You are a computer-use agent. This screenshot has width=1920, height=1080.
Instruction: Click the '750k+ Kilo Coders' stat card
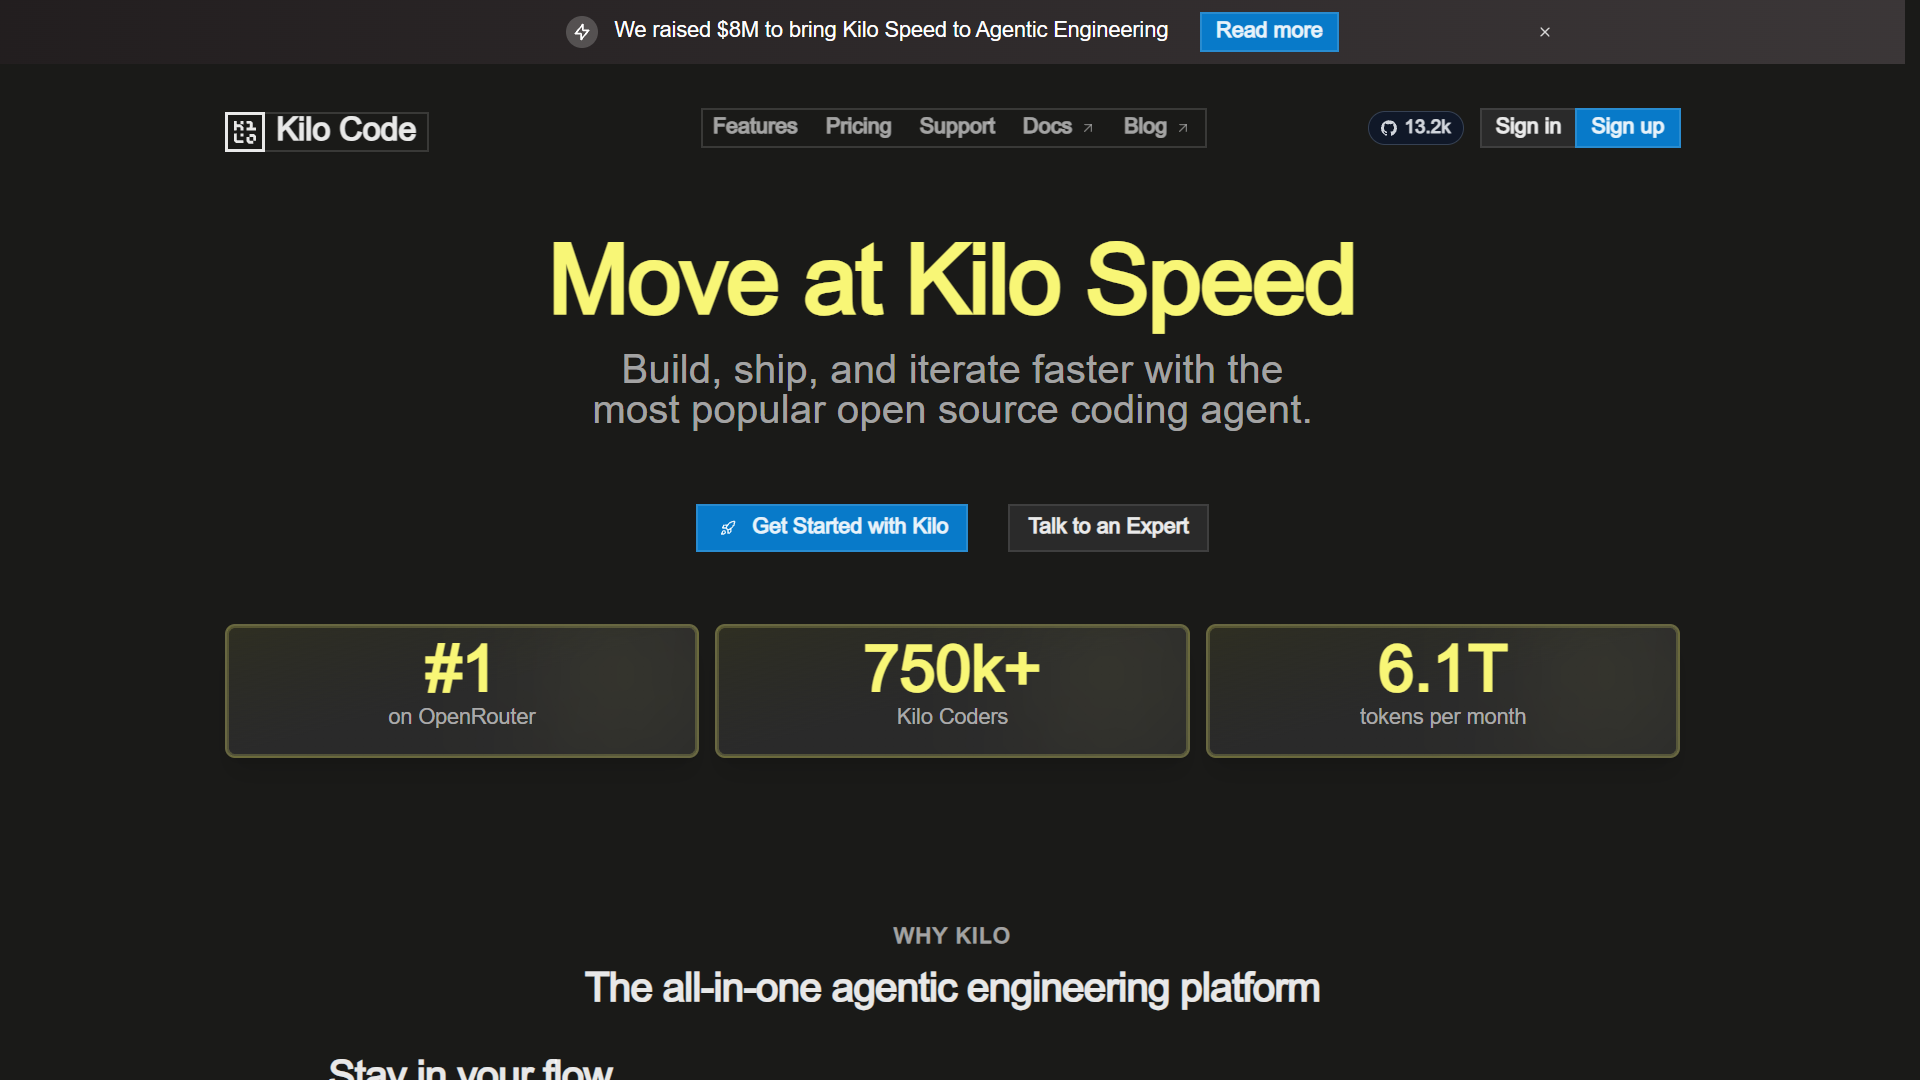pos(952,690)
